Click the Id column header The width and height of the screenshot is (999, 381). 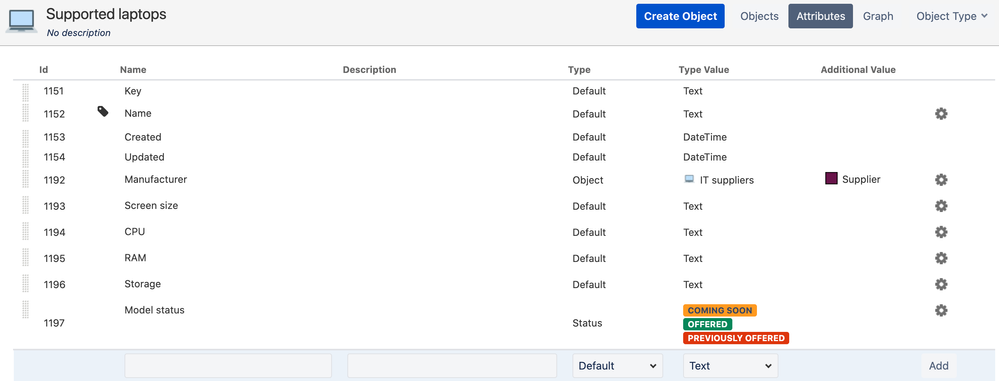point(44,70)
